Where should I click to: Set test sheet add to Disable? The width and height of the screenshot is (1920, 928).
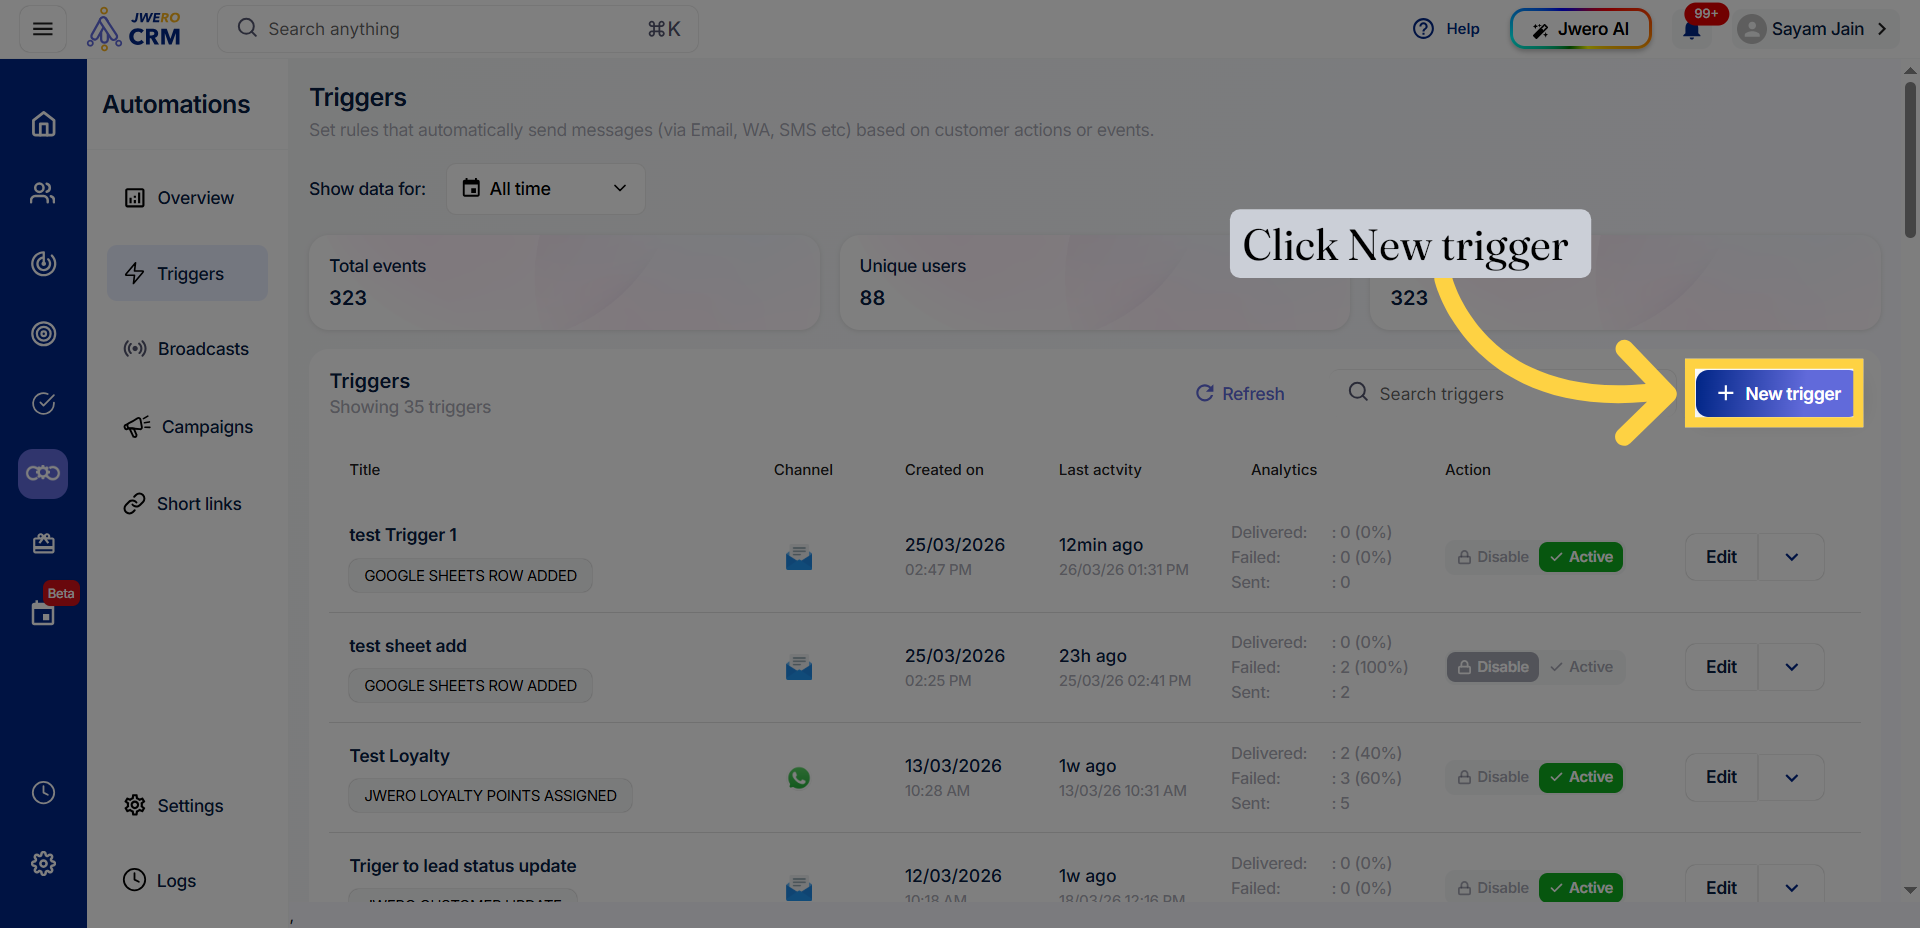point(1493,667)
